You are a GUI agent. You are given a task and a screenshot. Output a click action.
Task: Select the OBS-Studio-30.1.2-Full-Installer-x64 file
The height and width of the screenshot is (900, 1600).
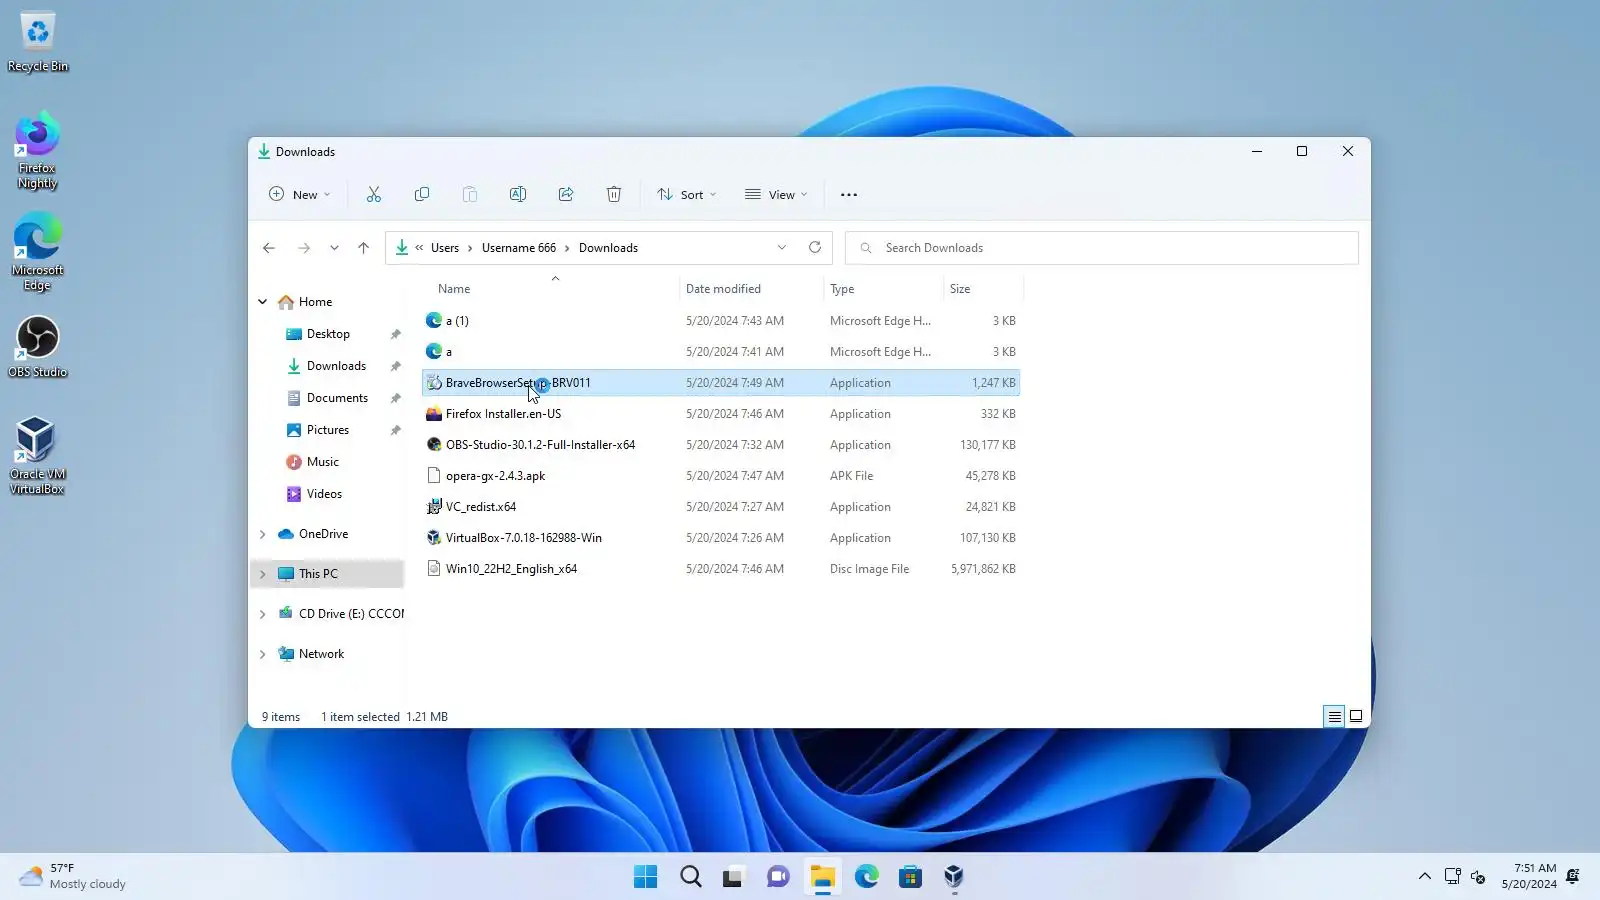point(721,445)
